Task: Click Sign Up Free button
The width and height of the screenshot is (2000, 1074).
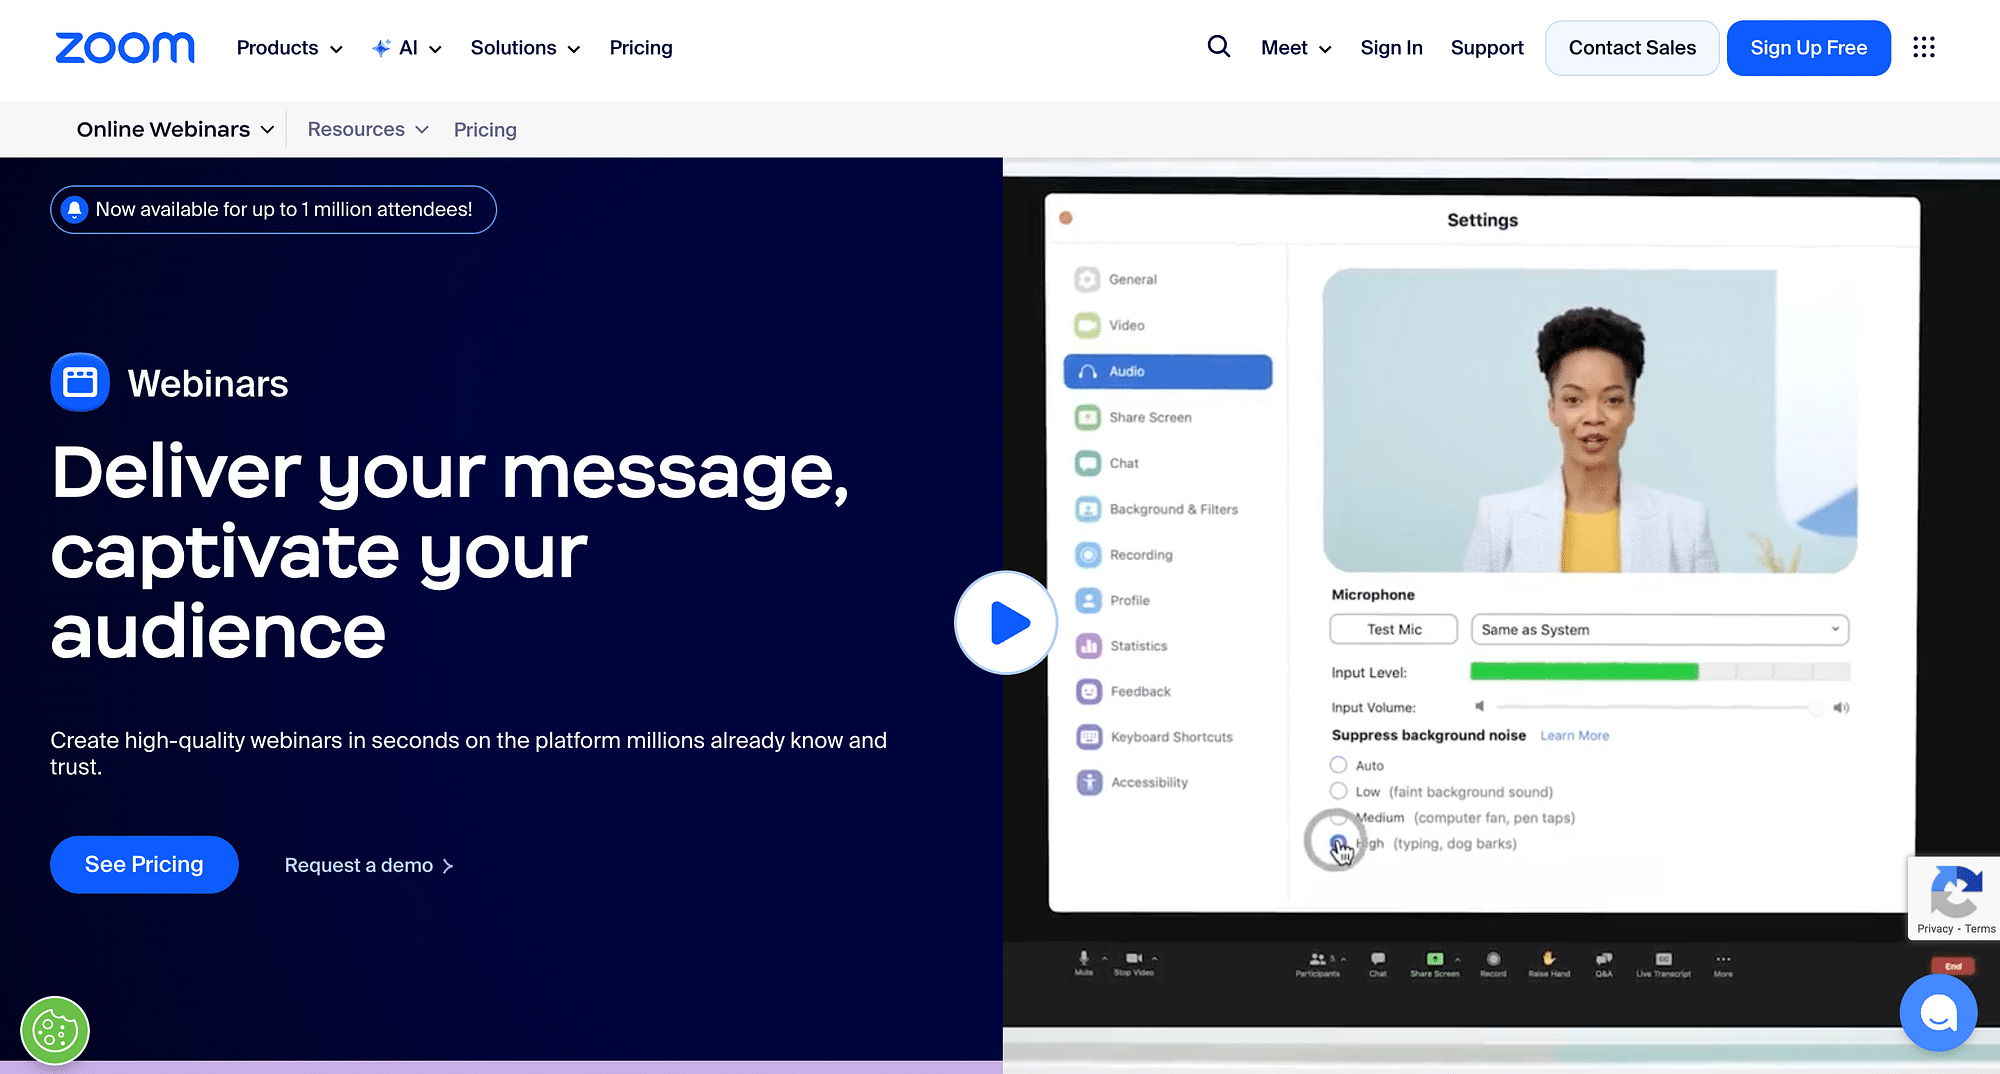Action: click(1808, 48)
